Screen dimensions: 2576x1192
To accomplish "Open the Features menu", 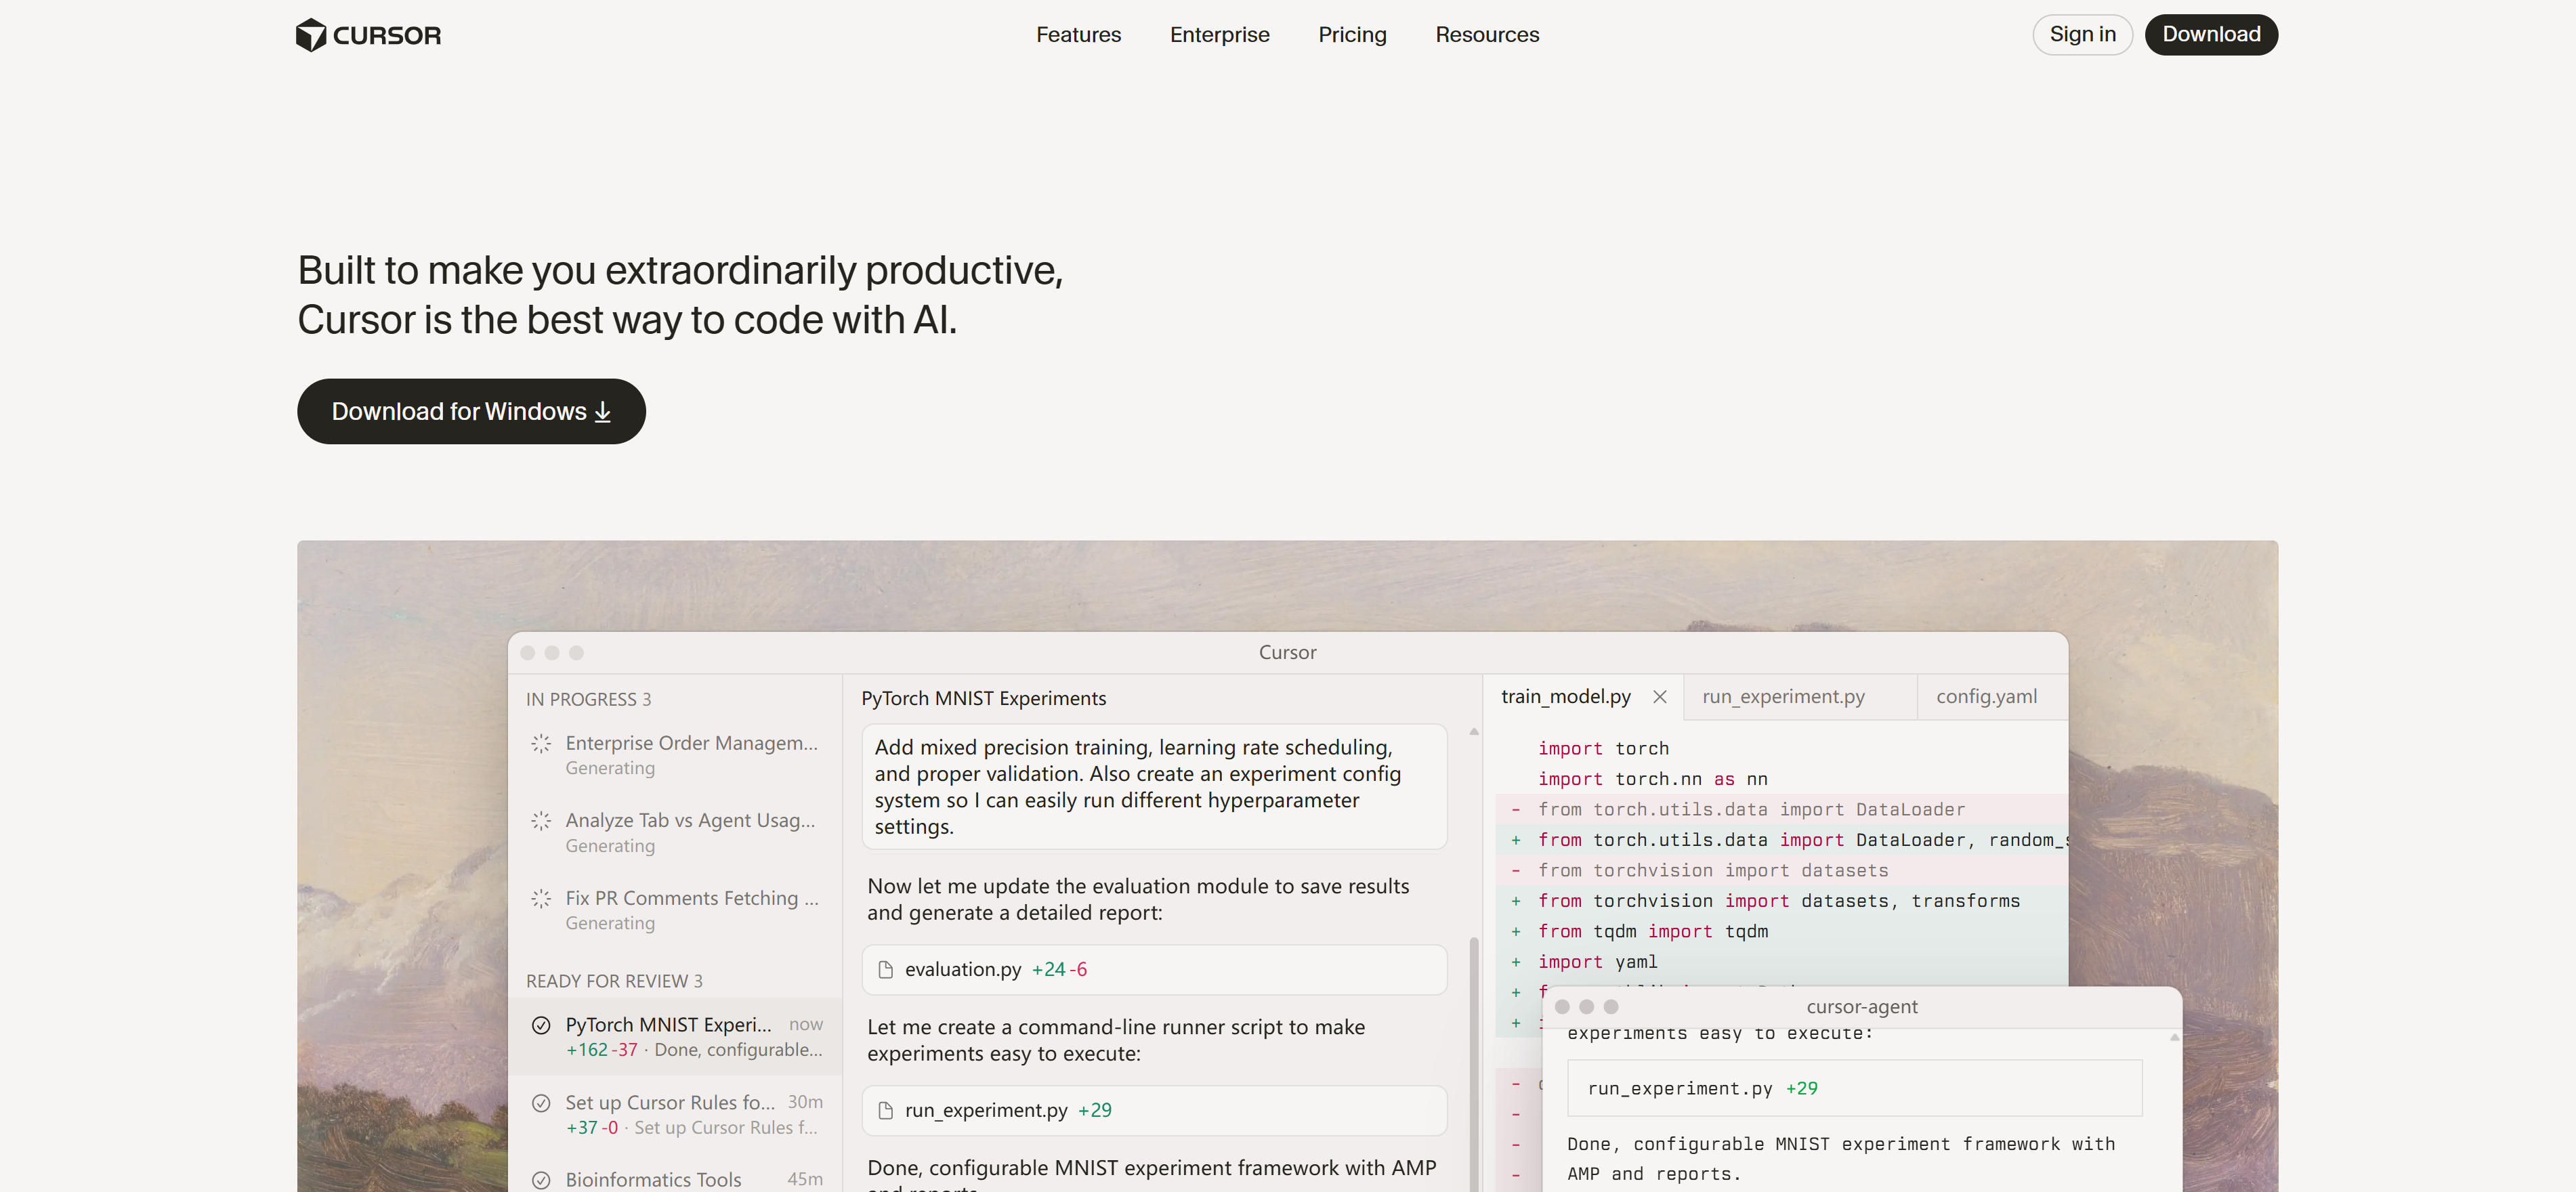I will [1078, 35].
